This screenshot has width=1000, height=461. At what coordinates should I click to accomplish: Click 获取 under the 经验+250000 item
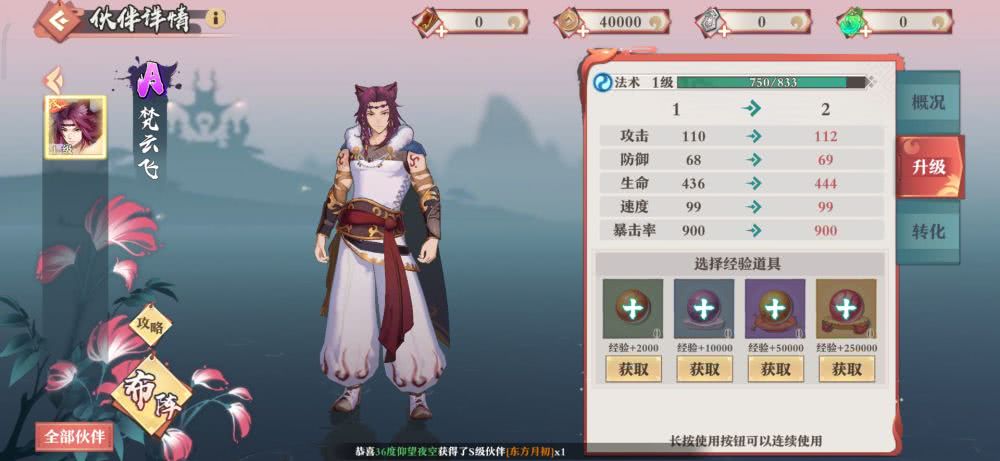[847, 369]
